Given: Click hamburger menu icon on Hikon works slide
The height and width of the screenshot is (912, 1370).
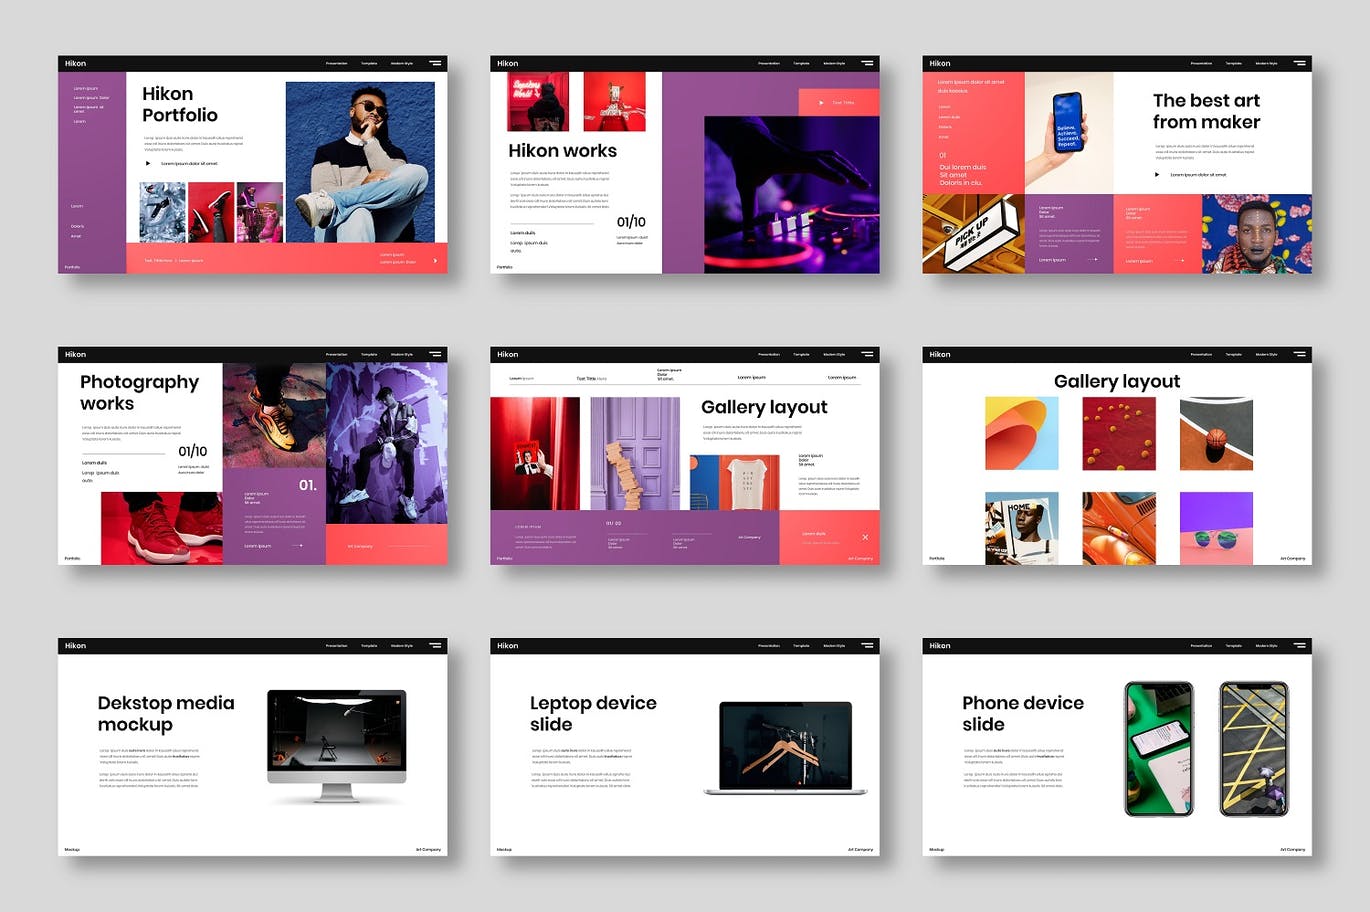Looking at the screenshot, I should 867,63.
